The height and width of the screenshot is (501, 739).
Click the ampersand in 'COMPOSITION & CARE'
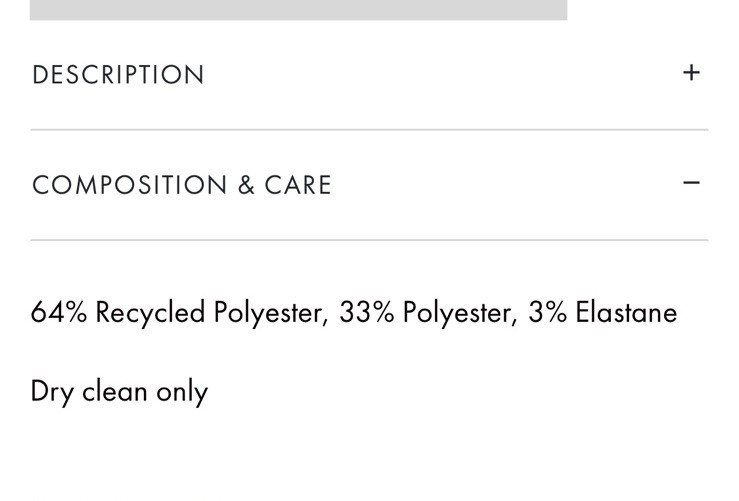coord(246,185)
